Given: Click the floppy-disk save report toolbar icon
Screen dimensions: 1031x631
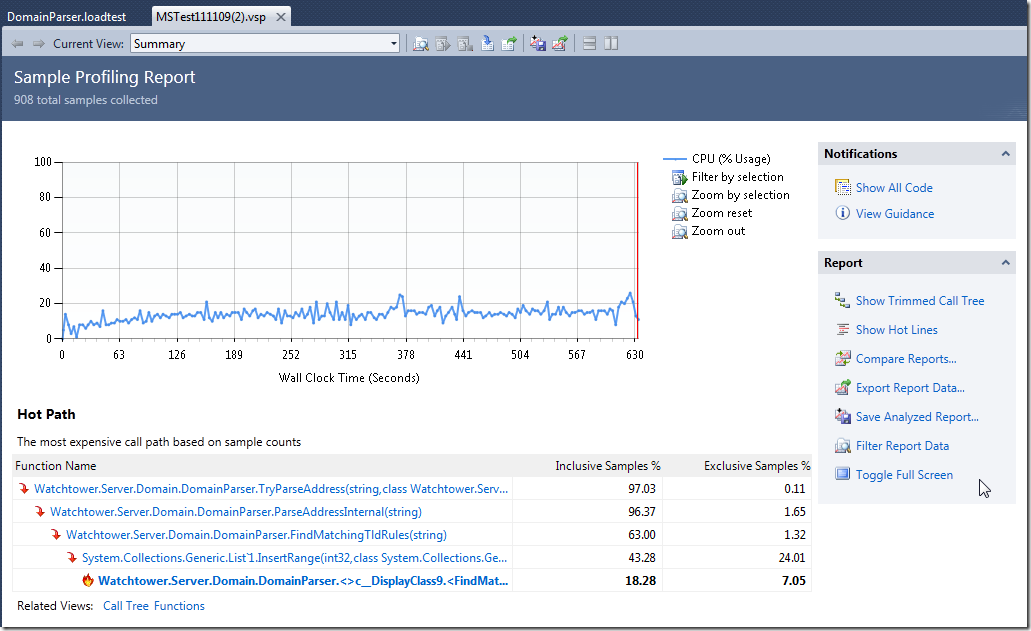Looking at the screenshot, I should 538,44.
